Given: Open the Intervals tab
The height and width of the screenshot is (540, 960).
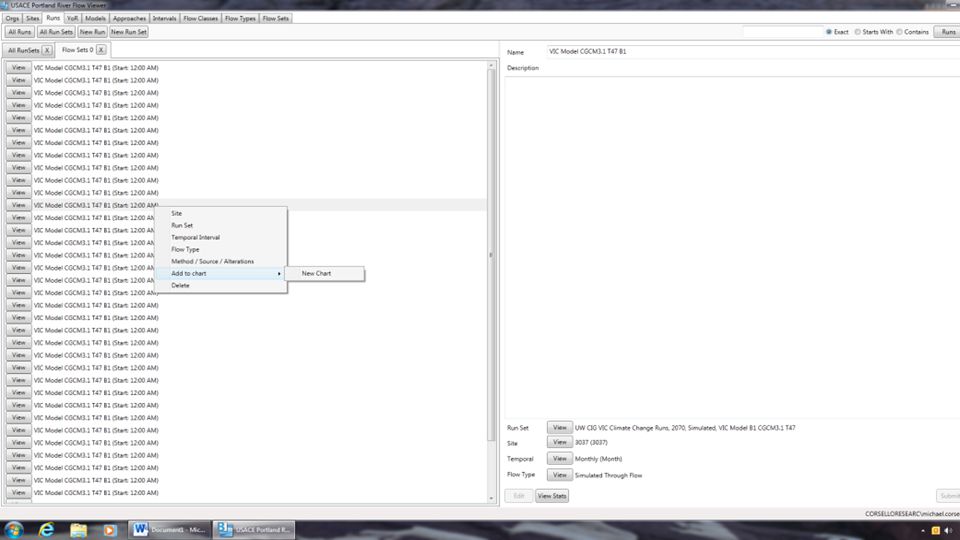Looking at the screenshot, I should pyautogui.click(x=164, y=18).
